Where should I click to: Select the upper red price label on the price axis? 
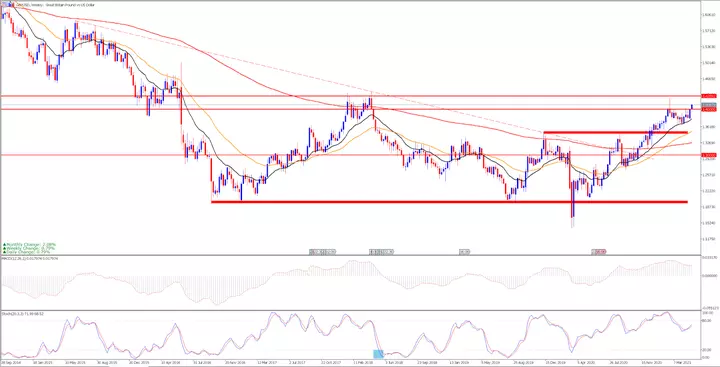709,96
